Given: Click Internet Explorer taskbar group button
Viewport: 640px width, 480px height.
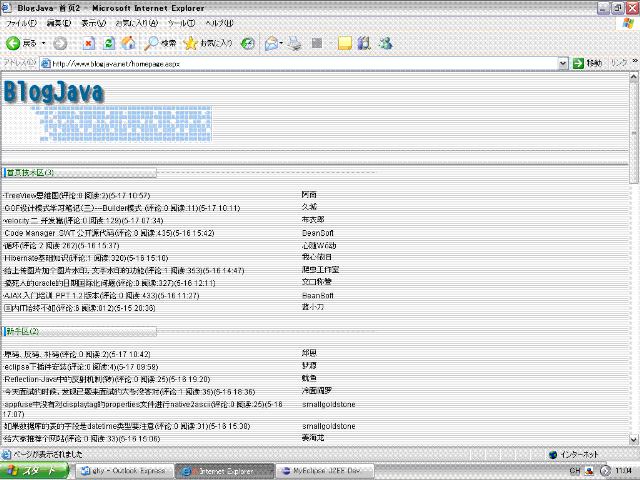Looking at the screenshot, I should point(224,471).
